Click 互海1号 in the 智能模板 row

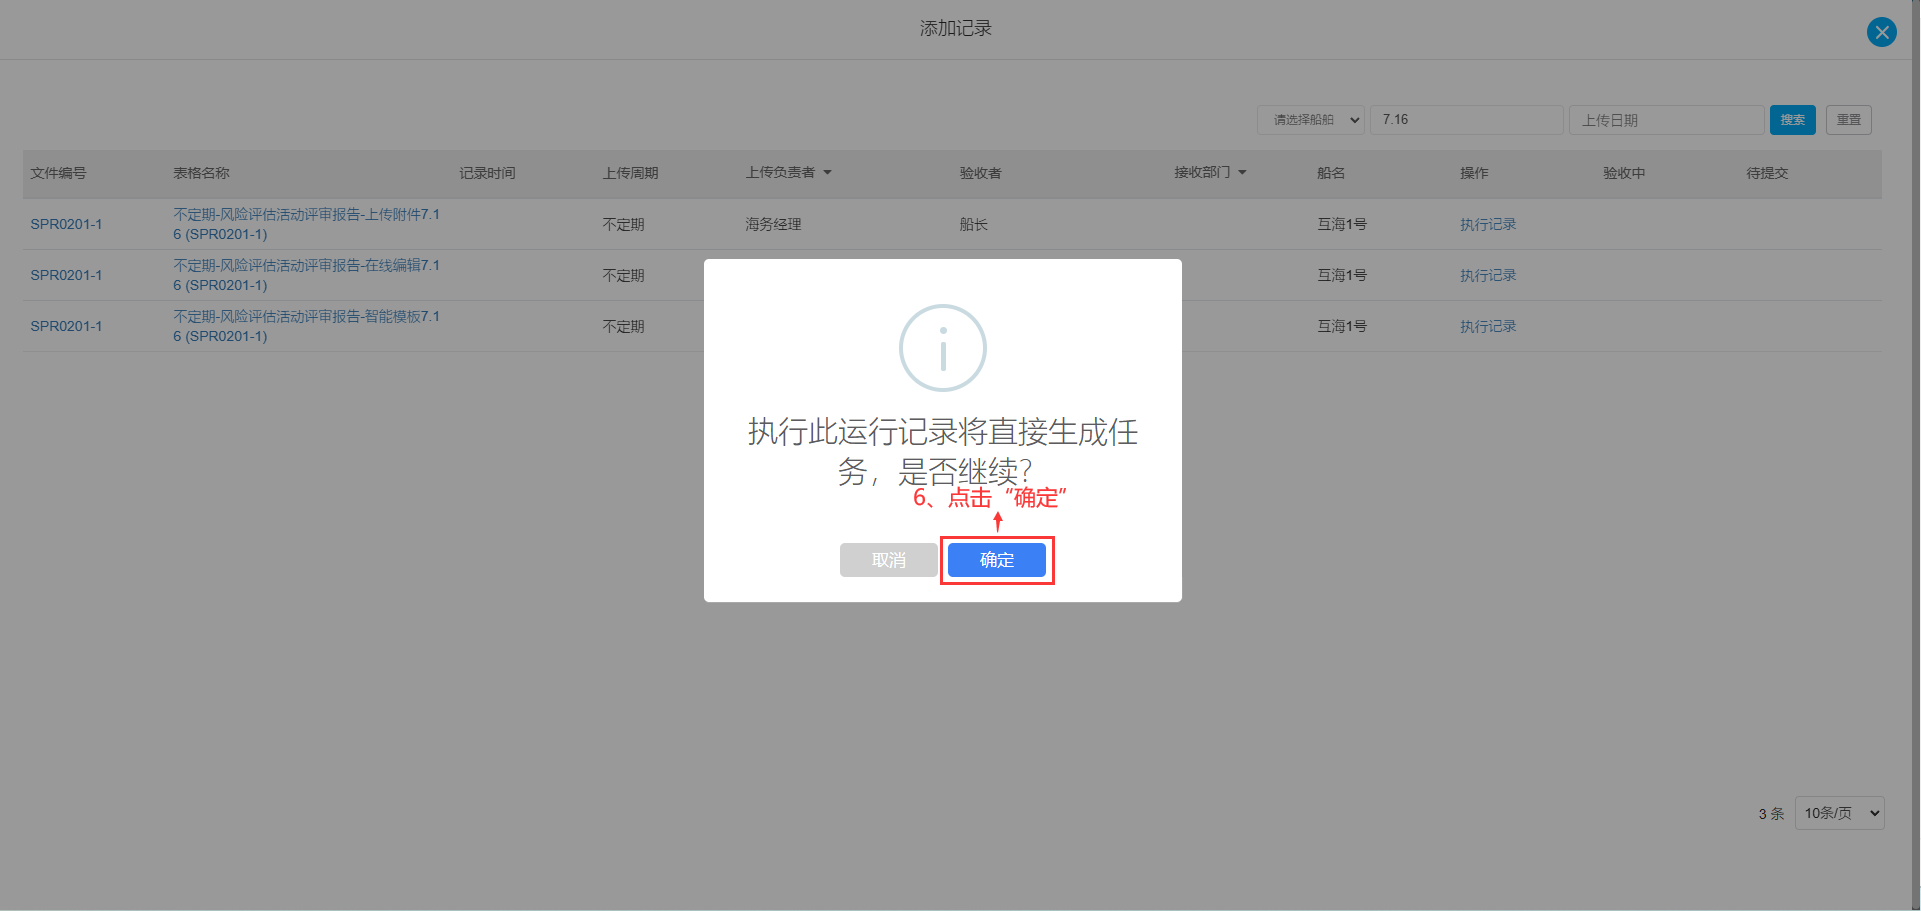click(1342, 326)
